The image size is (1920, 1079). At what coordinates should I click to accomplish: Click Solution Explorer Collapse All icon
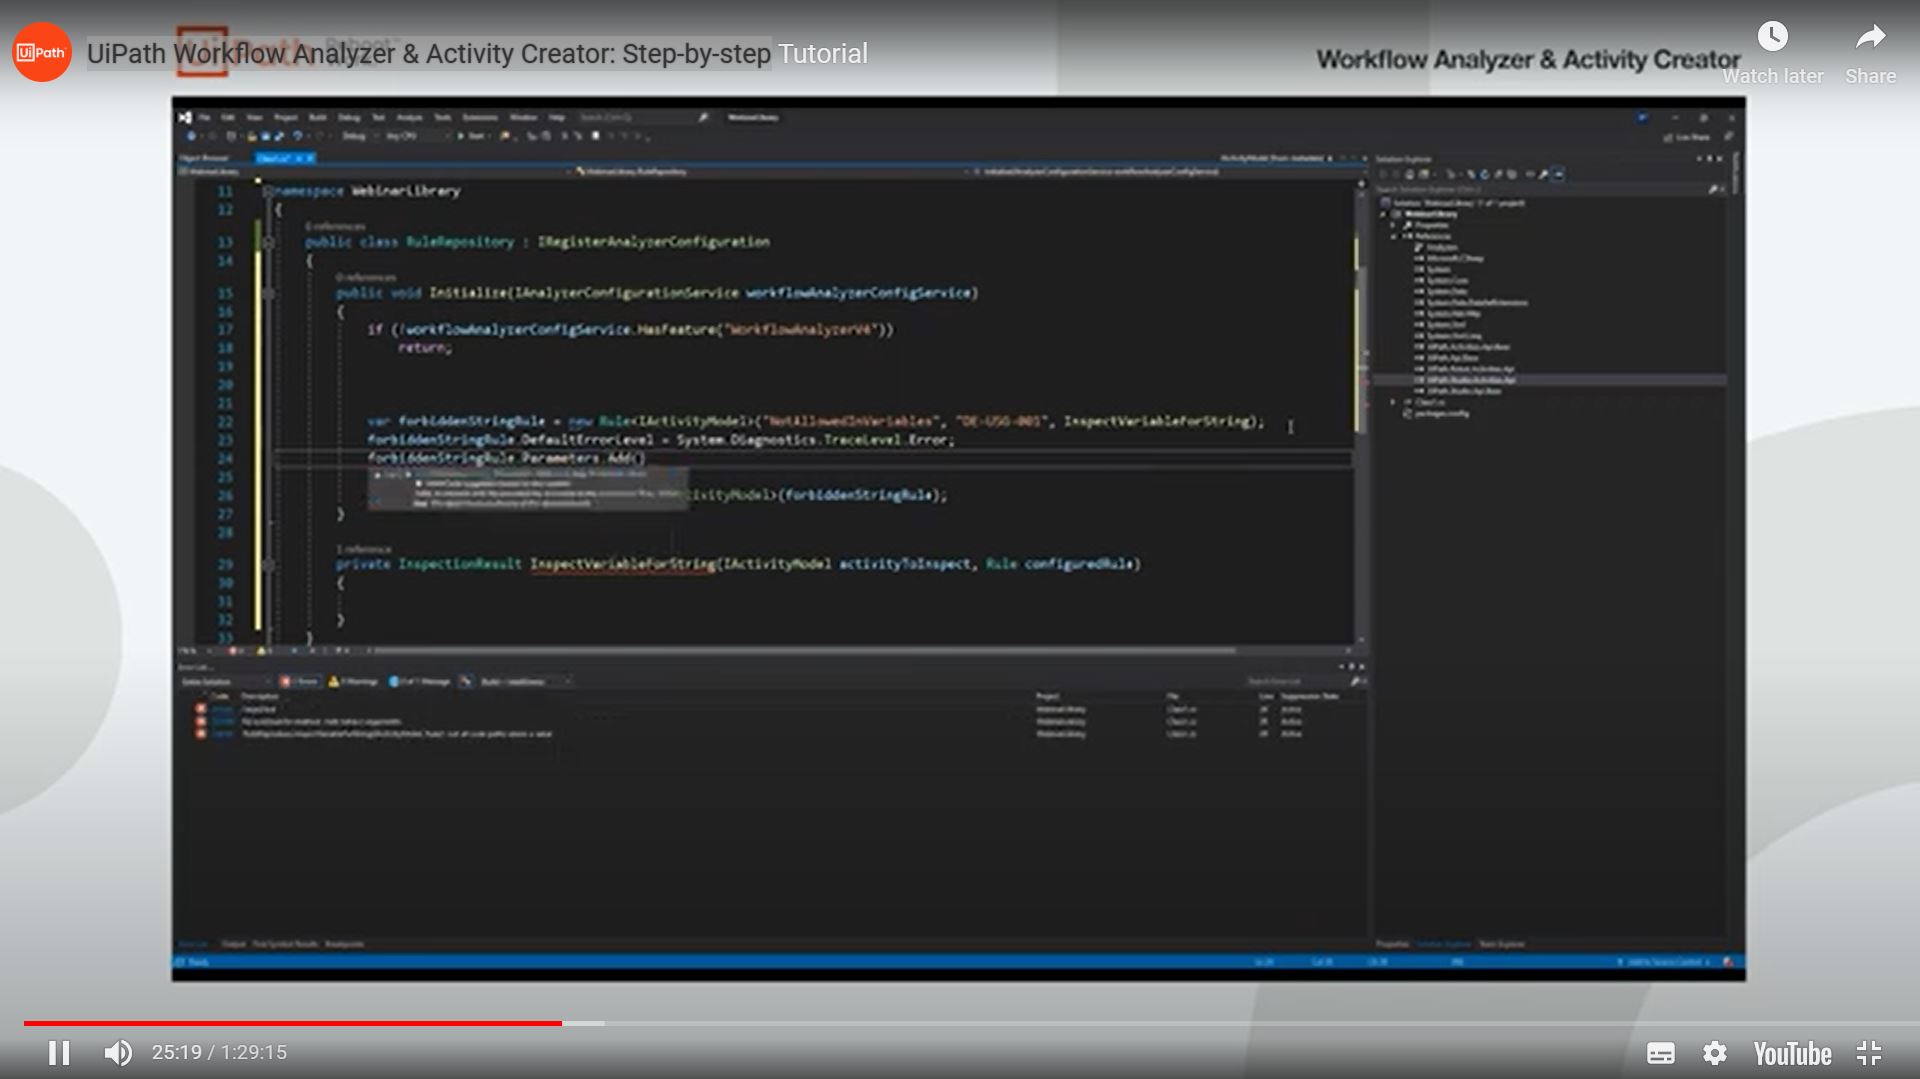click(1498, 174)
